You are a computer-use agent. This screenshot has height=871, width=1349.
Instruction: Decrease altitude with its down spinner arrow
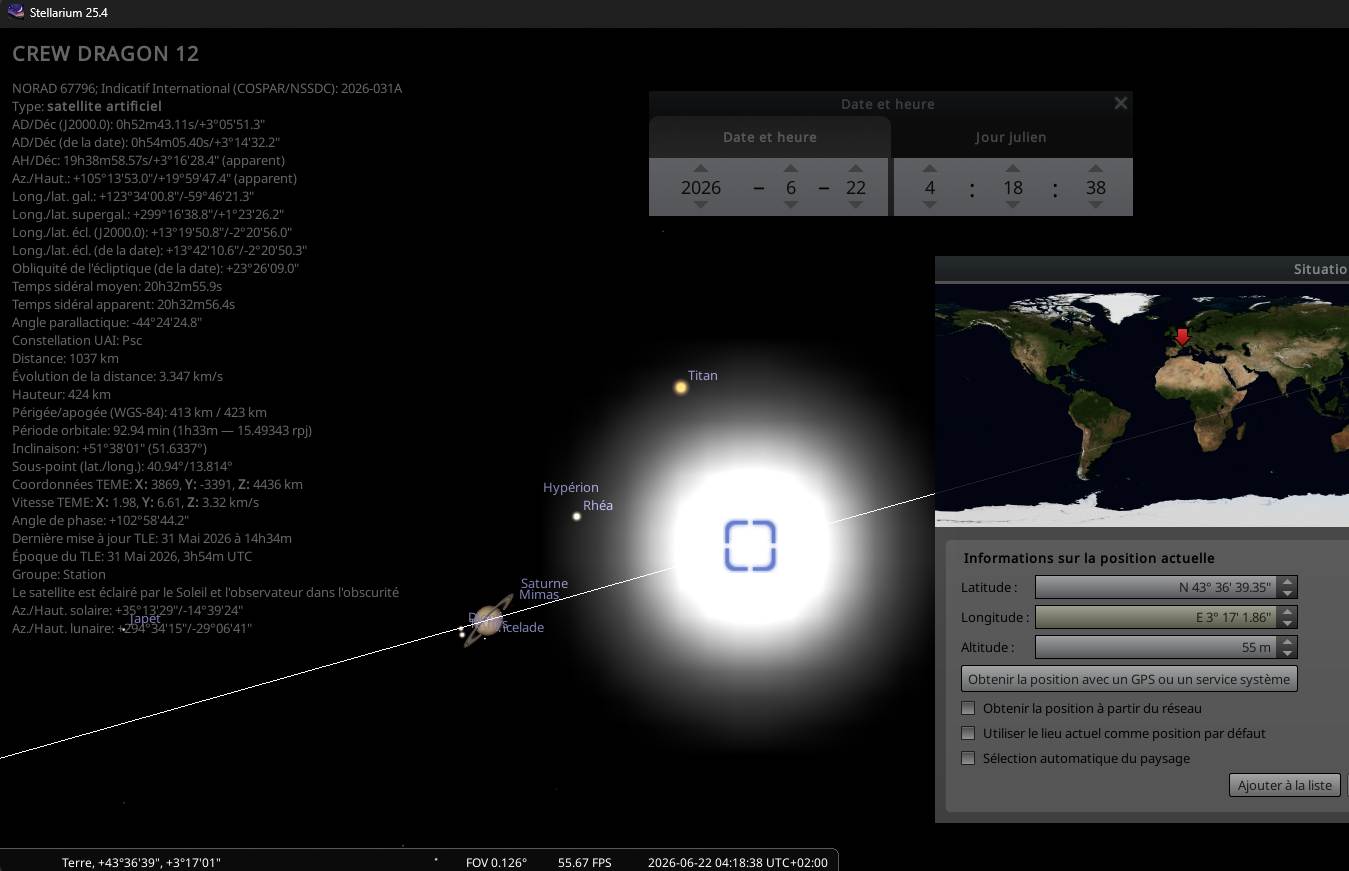tap(1288, 654)
